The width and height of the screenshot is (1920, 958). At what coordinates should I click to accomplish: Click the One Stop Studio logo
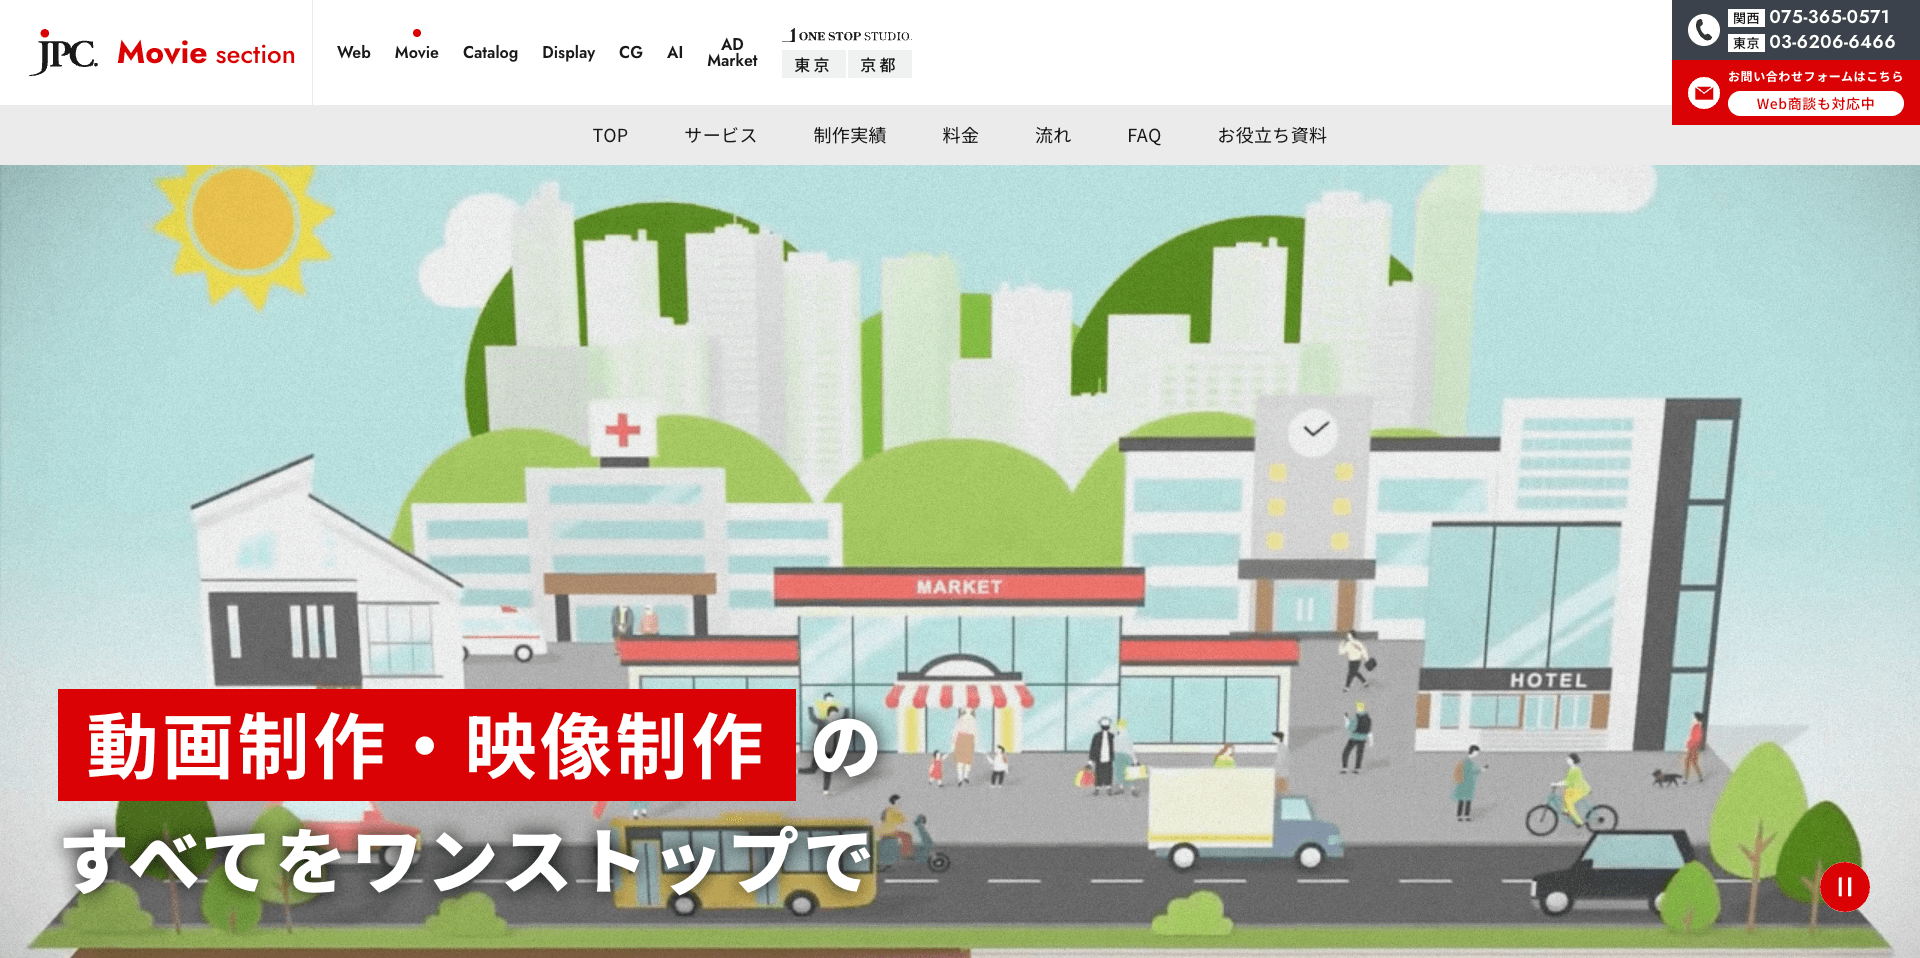[x=847, y=36]
